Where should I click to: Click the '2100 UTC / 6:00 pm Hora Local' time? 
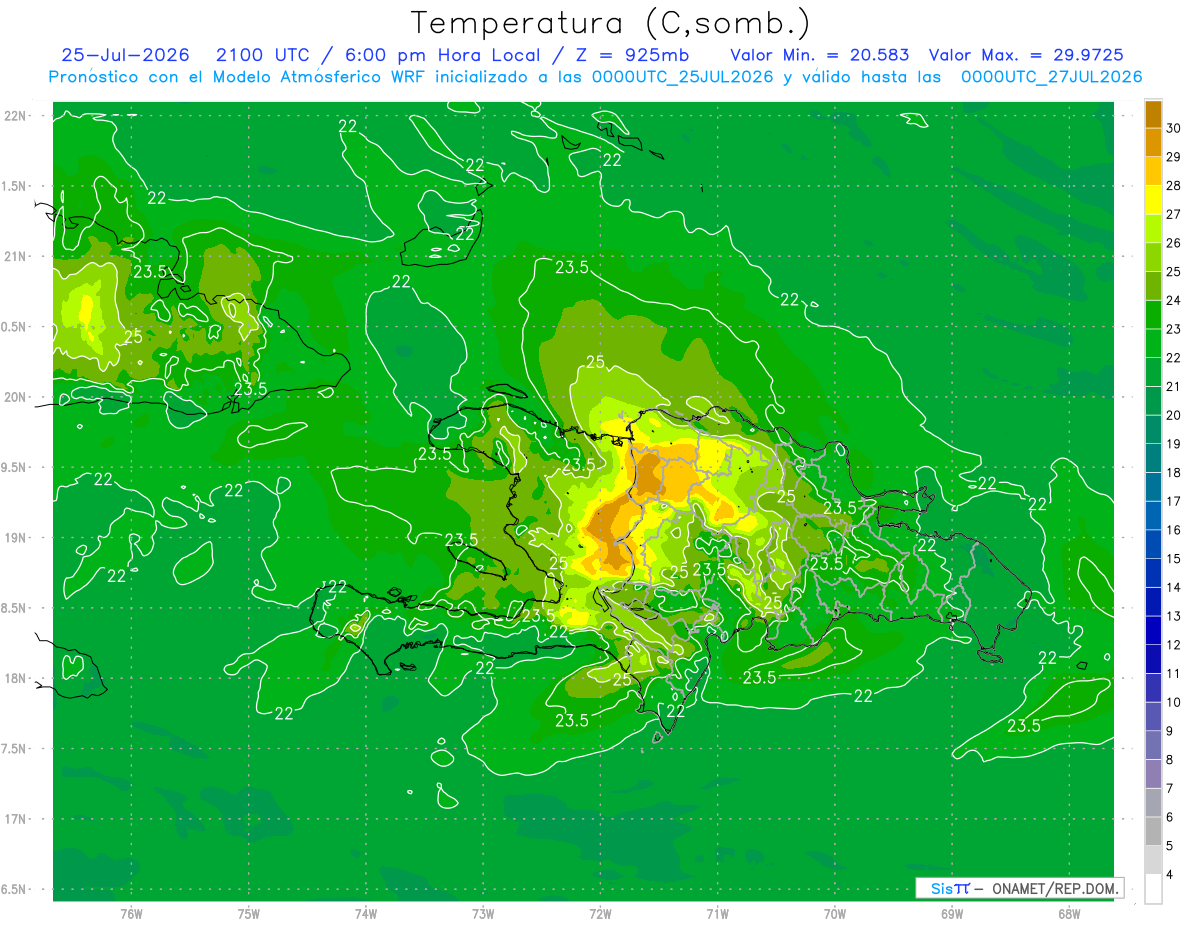pos(379,55)
